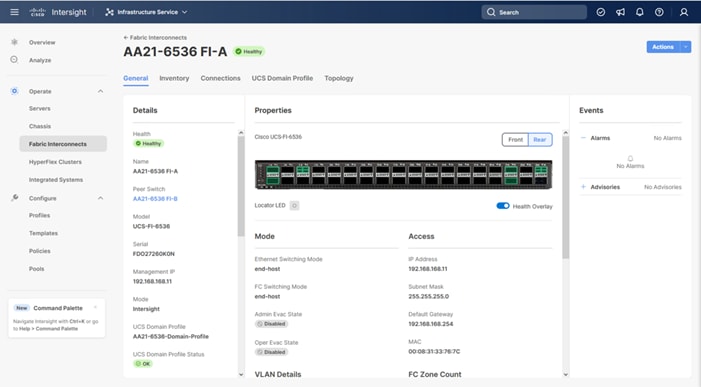Open the requests checkmark icon in header
The width and height of the screenshot is (701, 387).
pyautogui.click(x=601, y=12)
